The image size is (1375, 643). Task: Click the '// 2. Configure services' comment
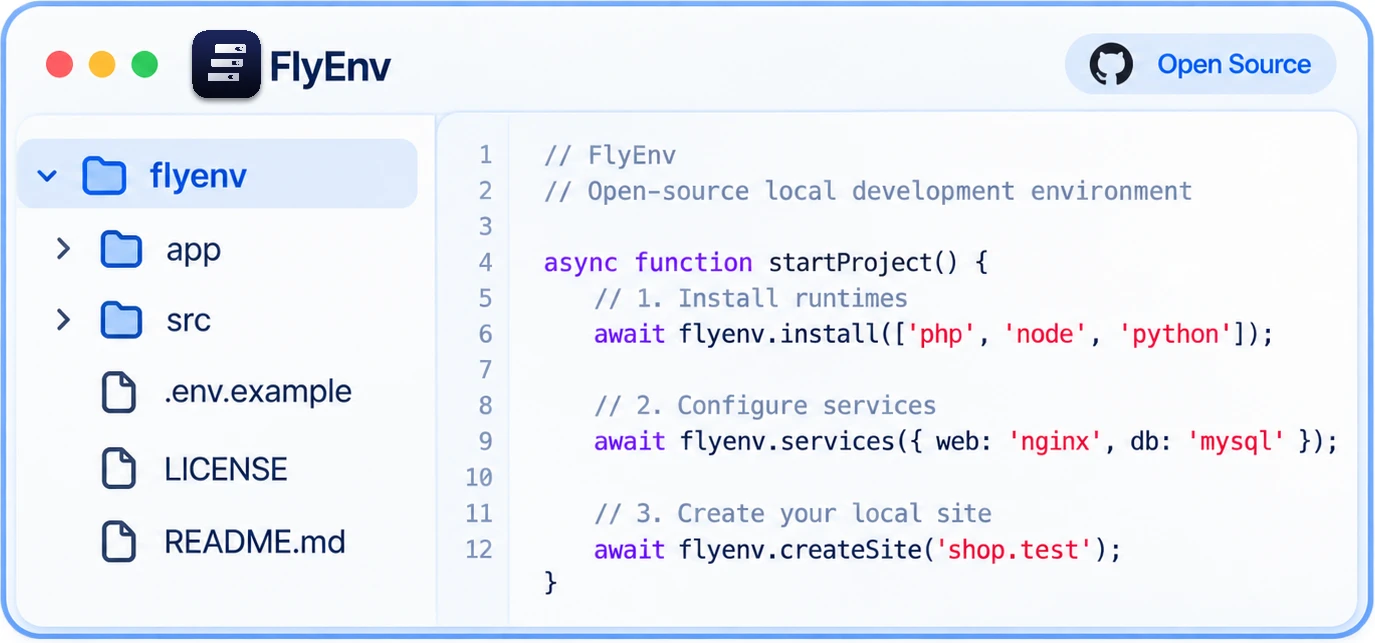(765, 406)
